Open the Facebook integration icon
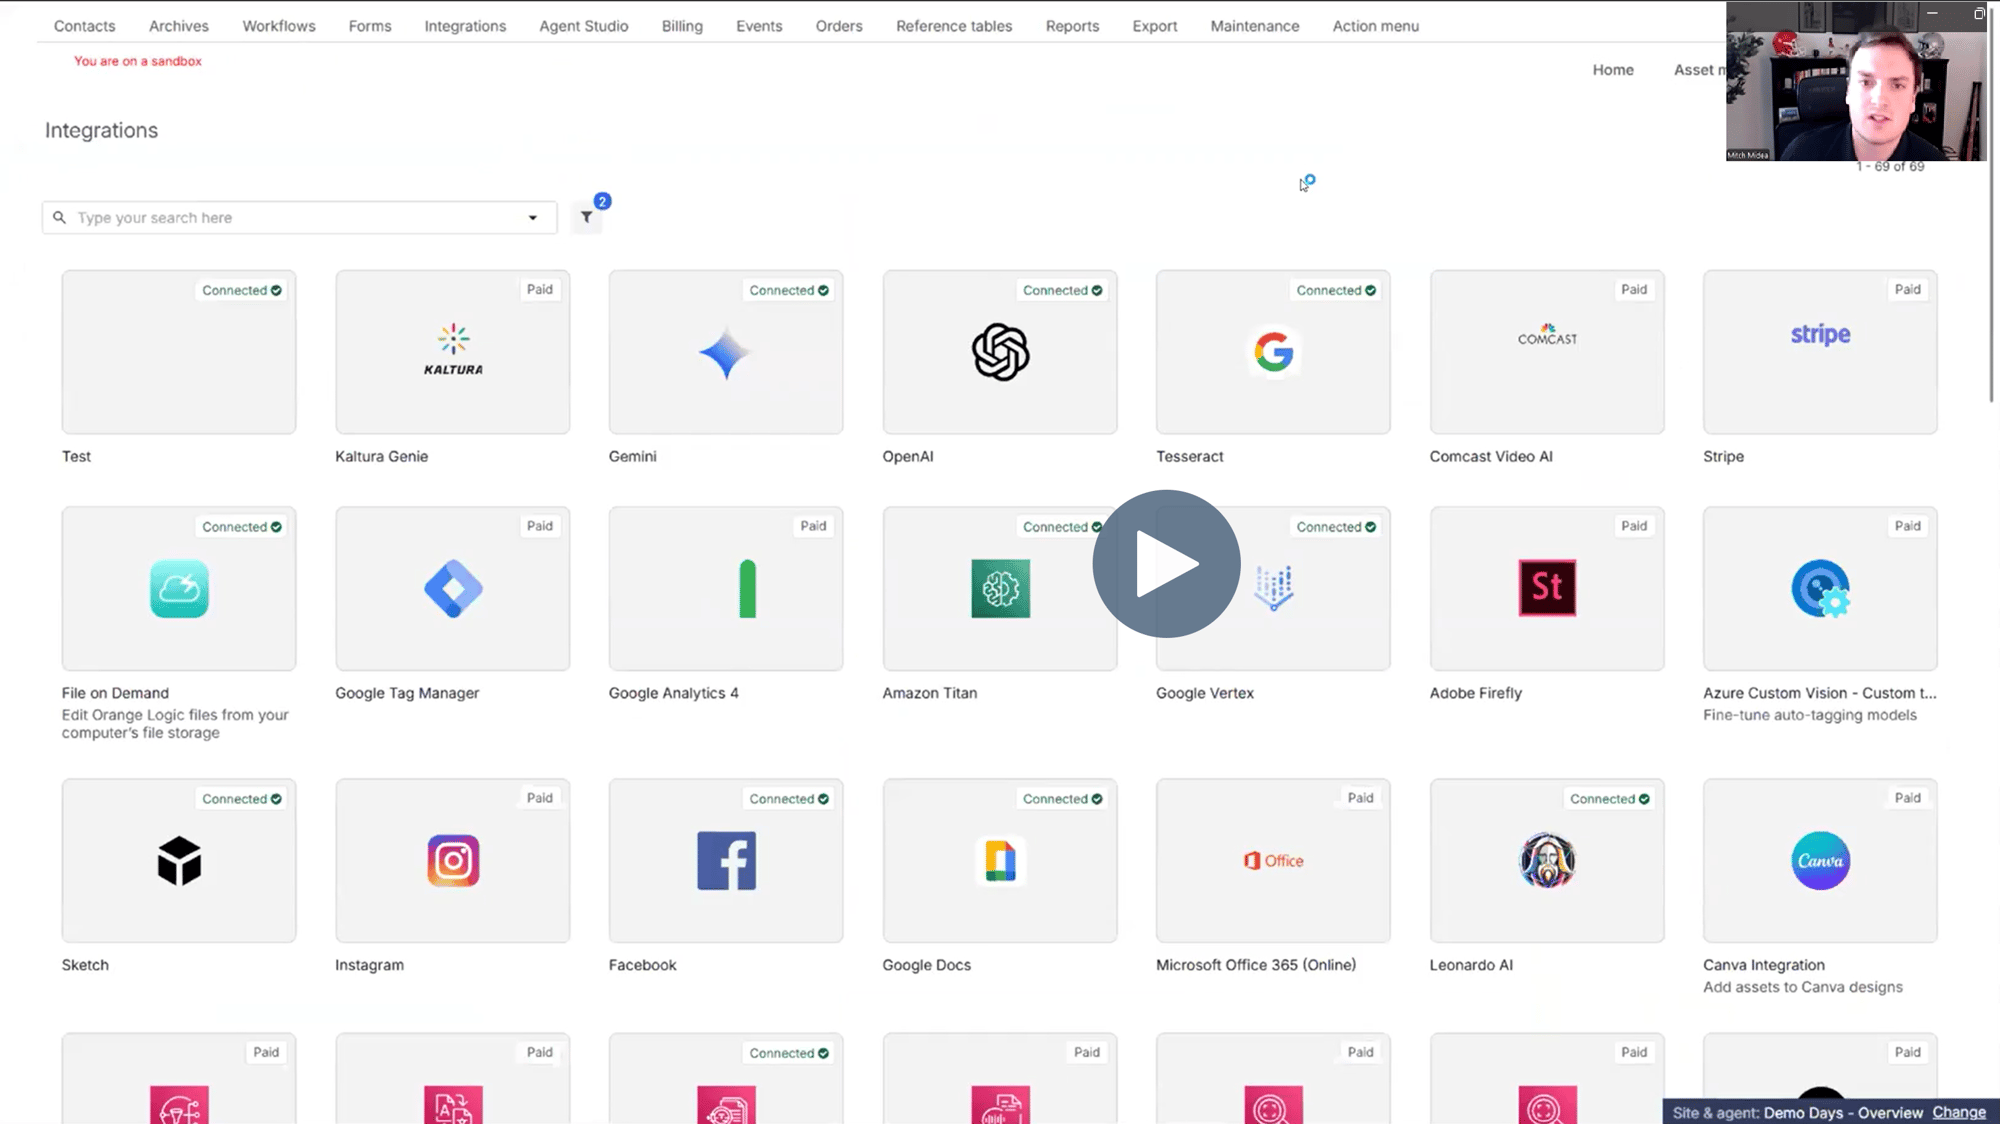The image size is (2000, 1124). (x=726, y=860)
